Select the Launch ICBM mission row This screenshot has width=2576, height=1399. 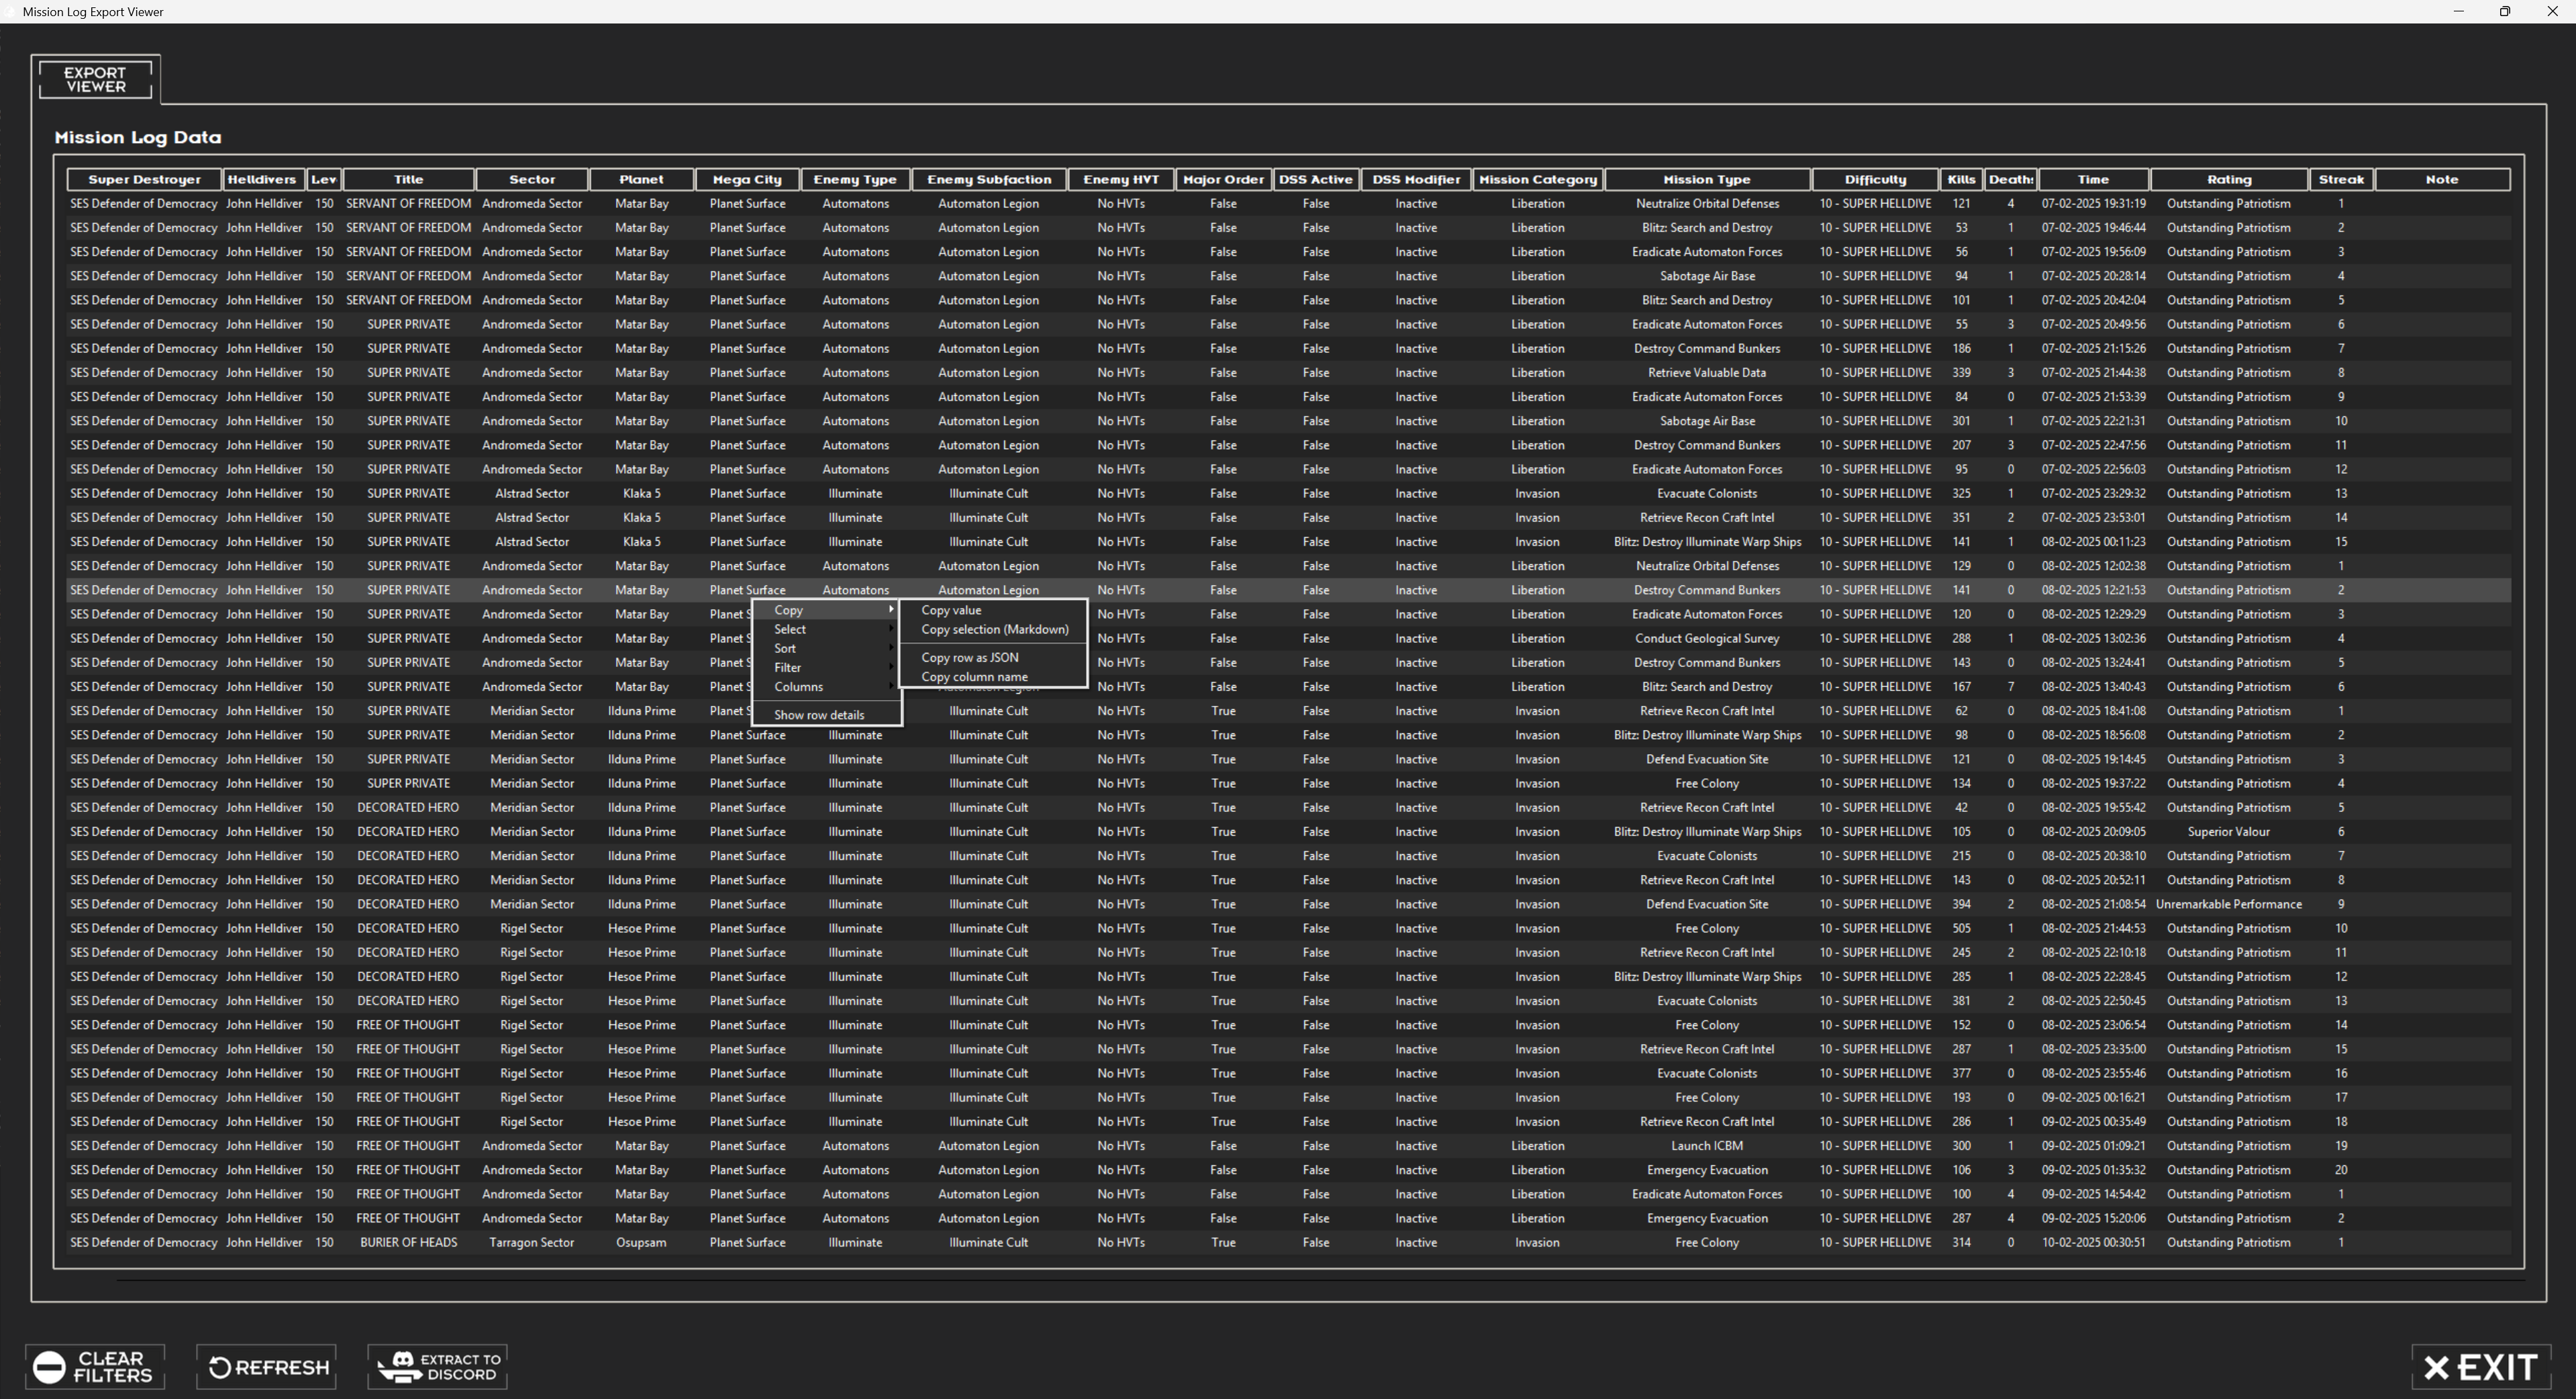tap(1706, 1146)
